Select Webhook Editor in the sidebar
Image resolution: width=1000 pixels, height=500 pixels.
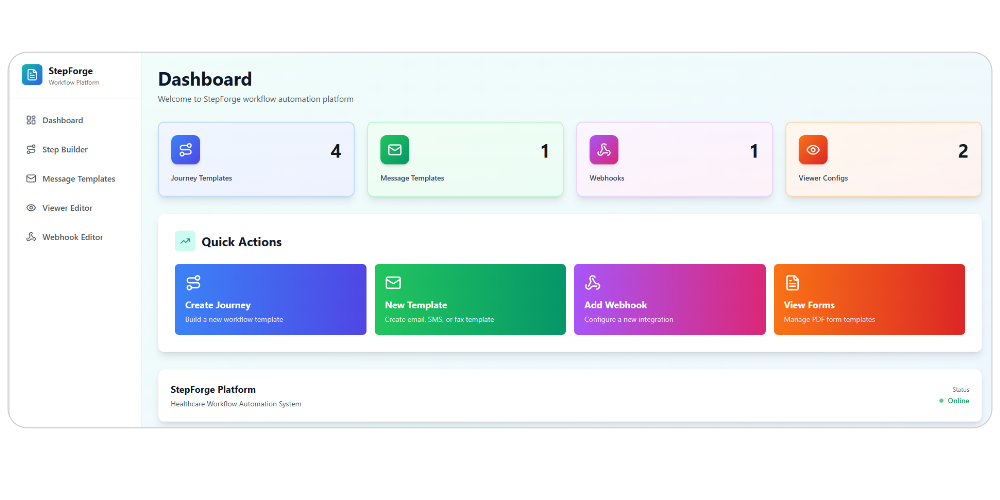pyautogui.click(x=72, y=237)
